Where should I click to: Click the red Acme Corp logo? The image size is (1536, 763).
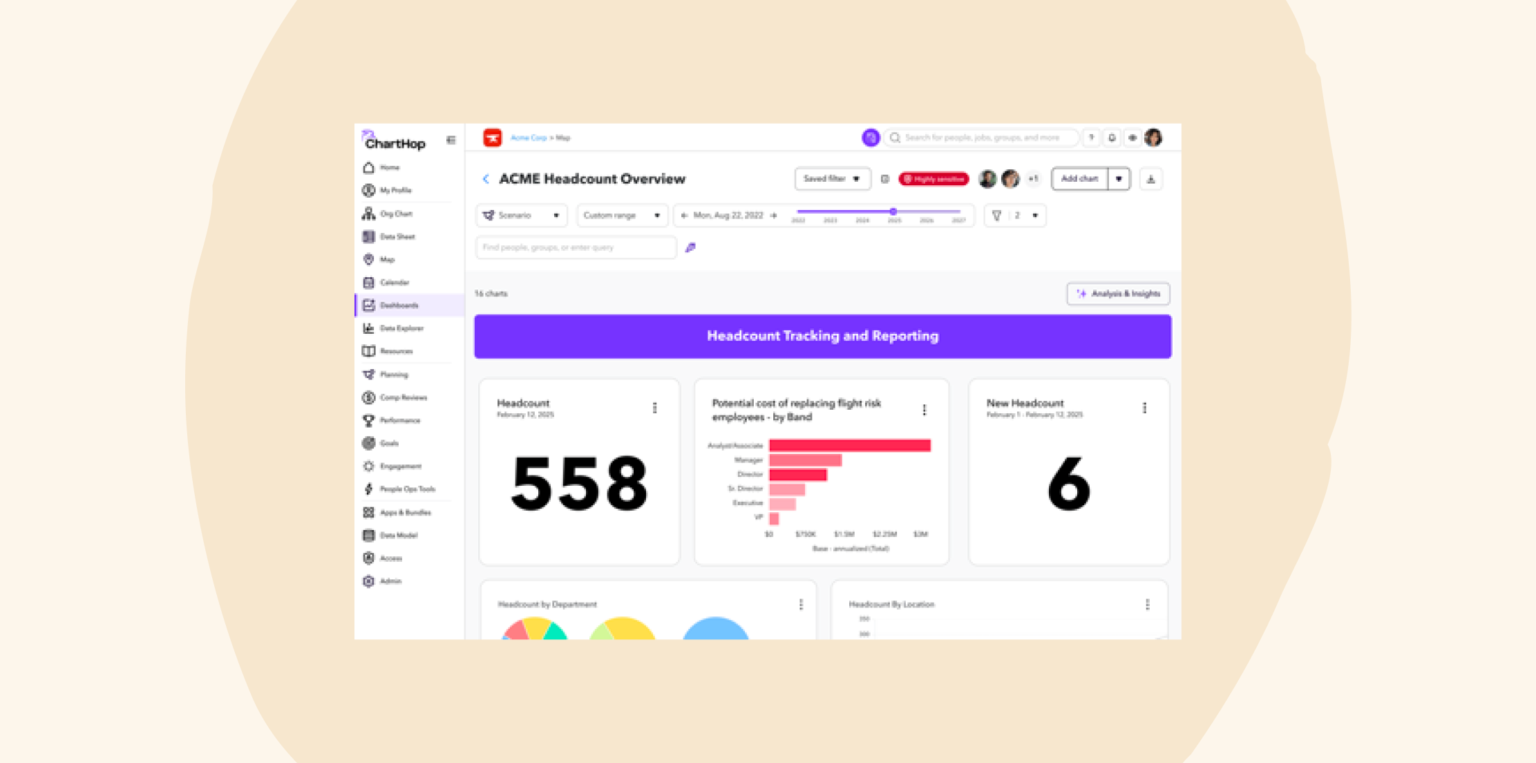point(492,138)
